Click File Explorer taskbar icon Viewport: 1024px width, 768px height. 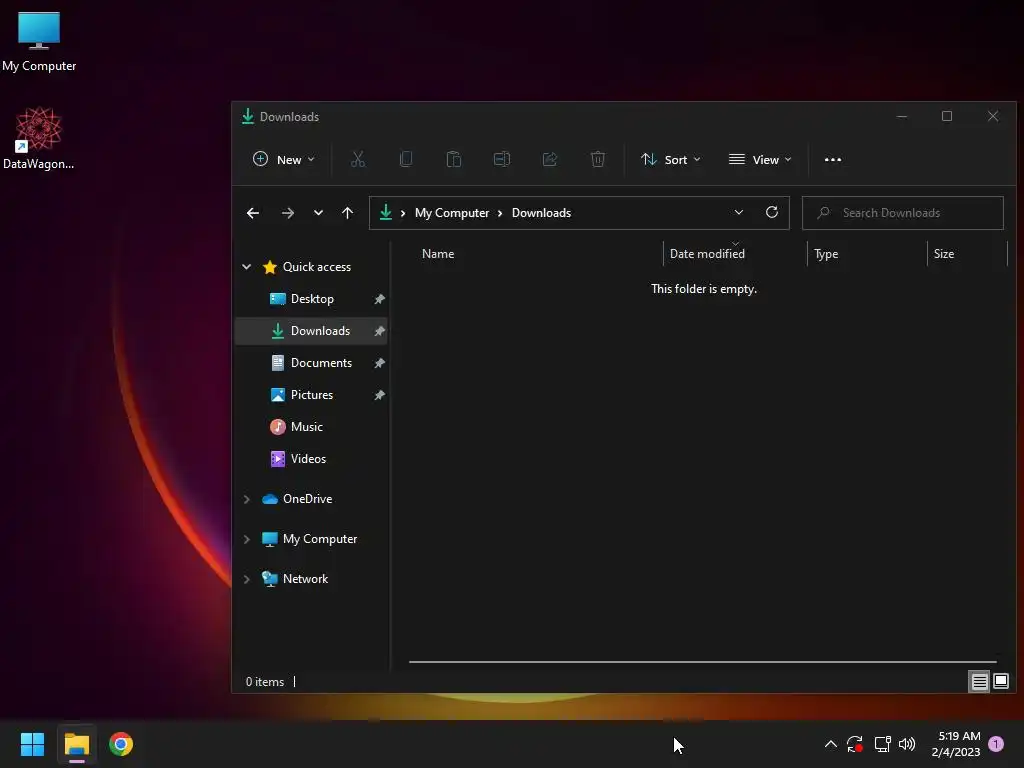[76, 744]
